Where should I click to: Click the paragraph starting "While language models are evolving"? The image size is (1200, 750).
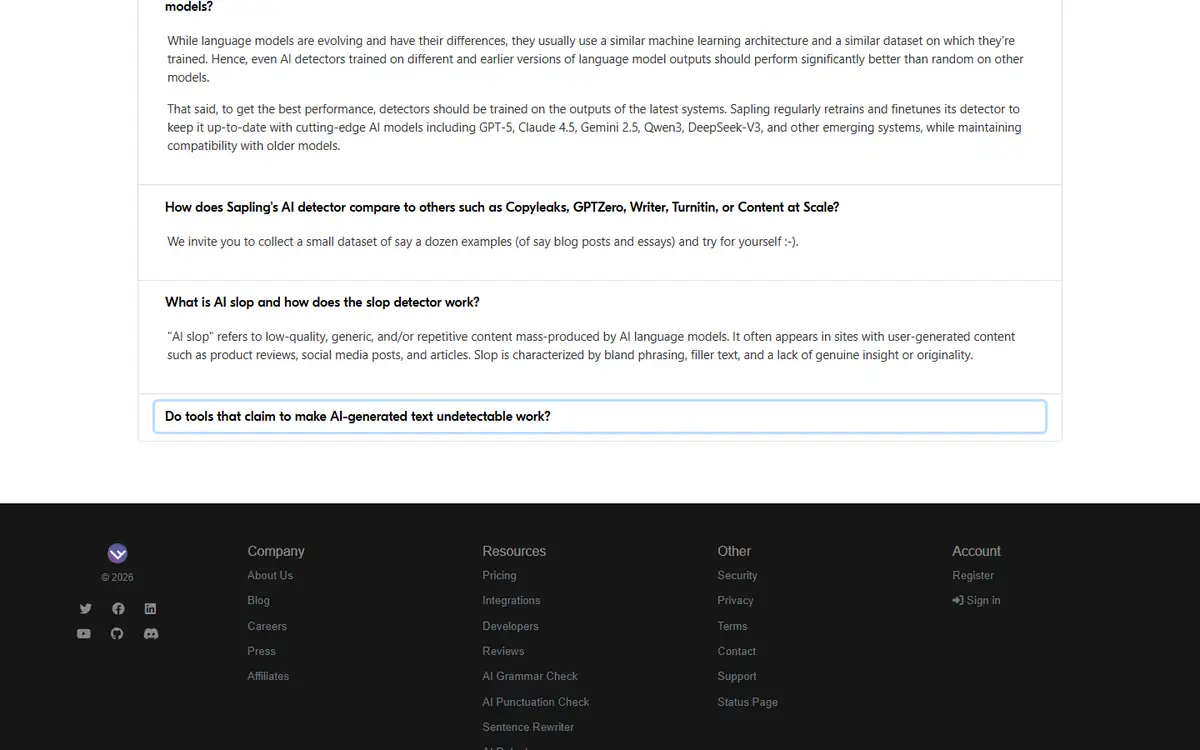pos(595,59)
